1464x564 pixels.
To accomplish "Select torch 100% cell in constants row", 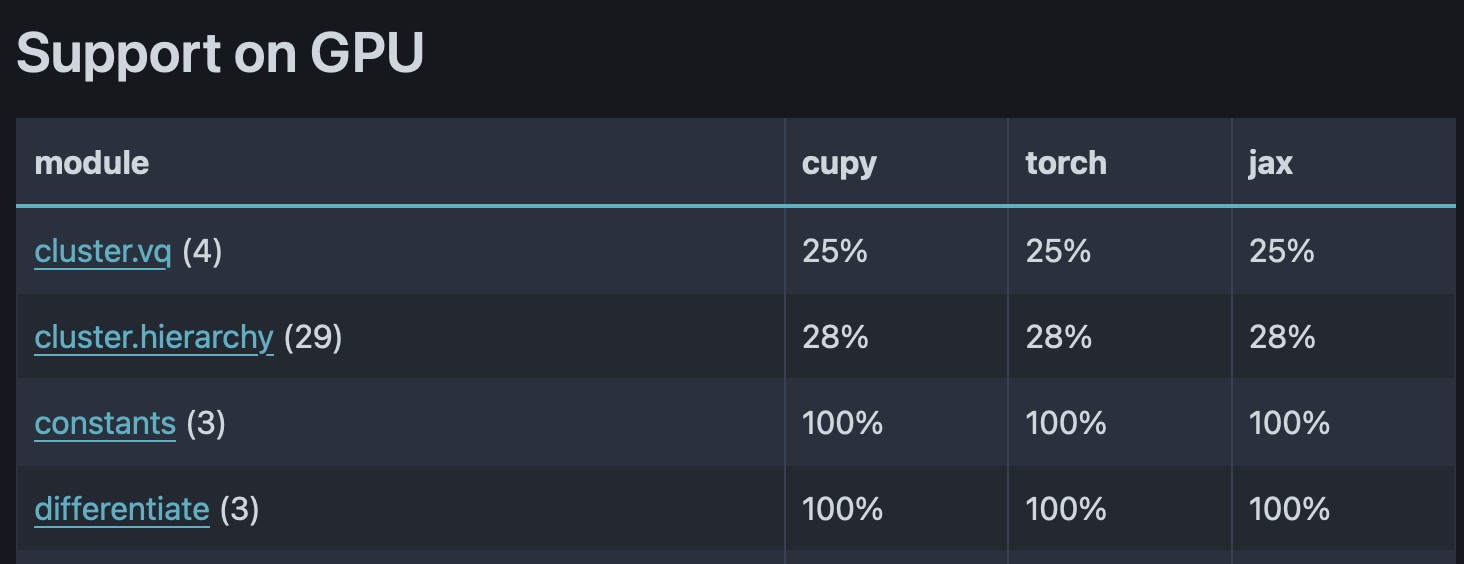I will (1066, 424).
